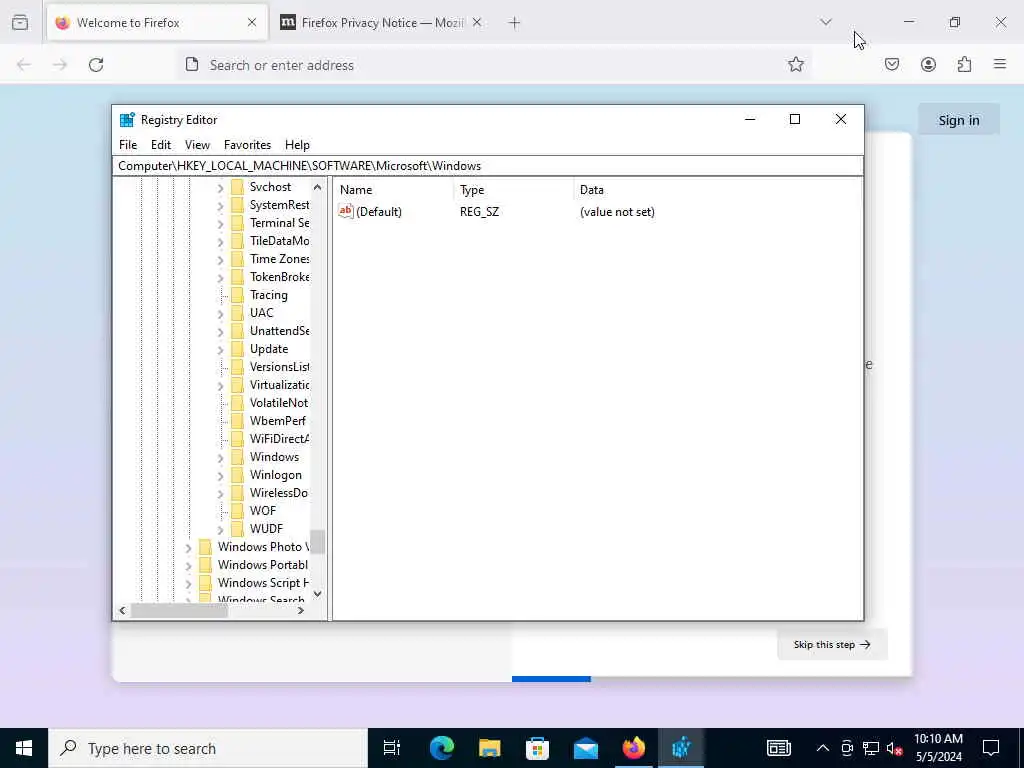The height and width of the screenshot is (768, 1024).
Task: Close the Welcome to Firefox tab
Action: tap(252, 23)
